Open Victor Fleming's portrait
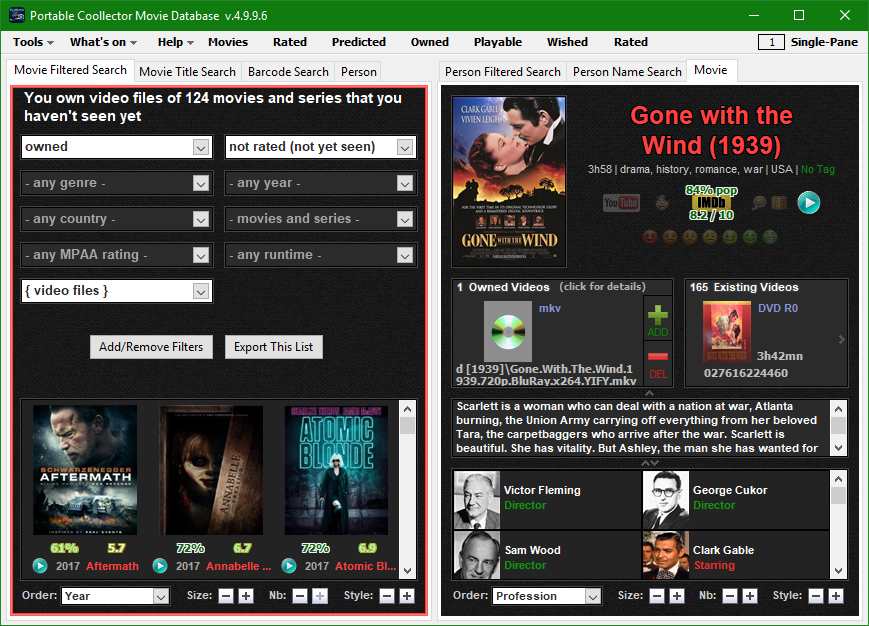869x626 pixels. tap(477, 500)
